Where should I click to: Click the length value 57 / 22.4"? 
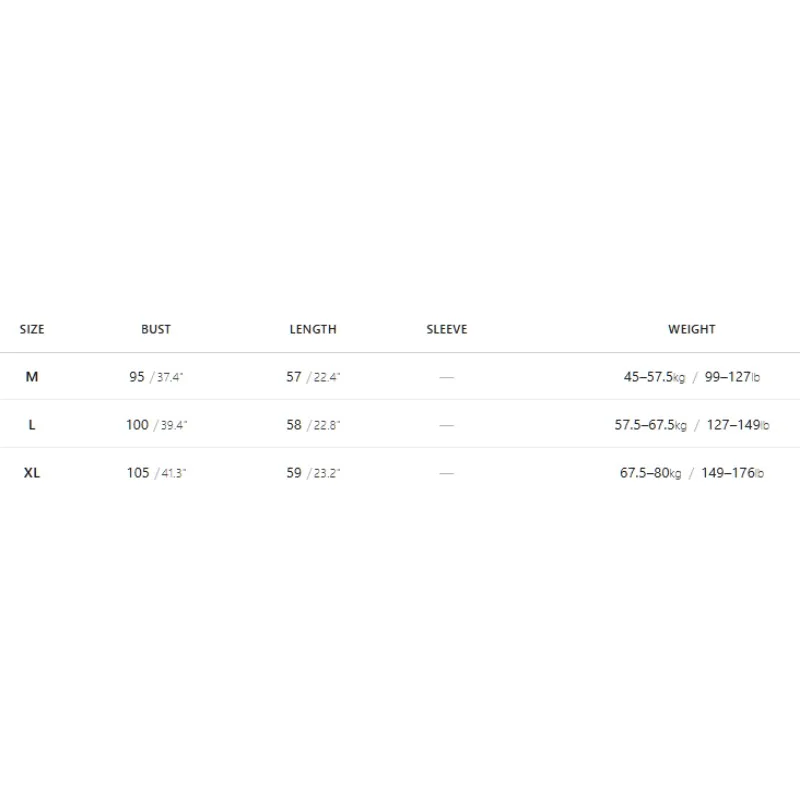coord(313,377)
